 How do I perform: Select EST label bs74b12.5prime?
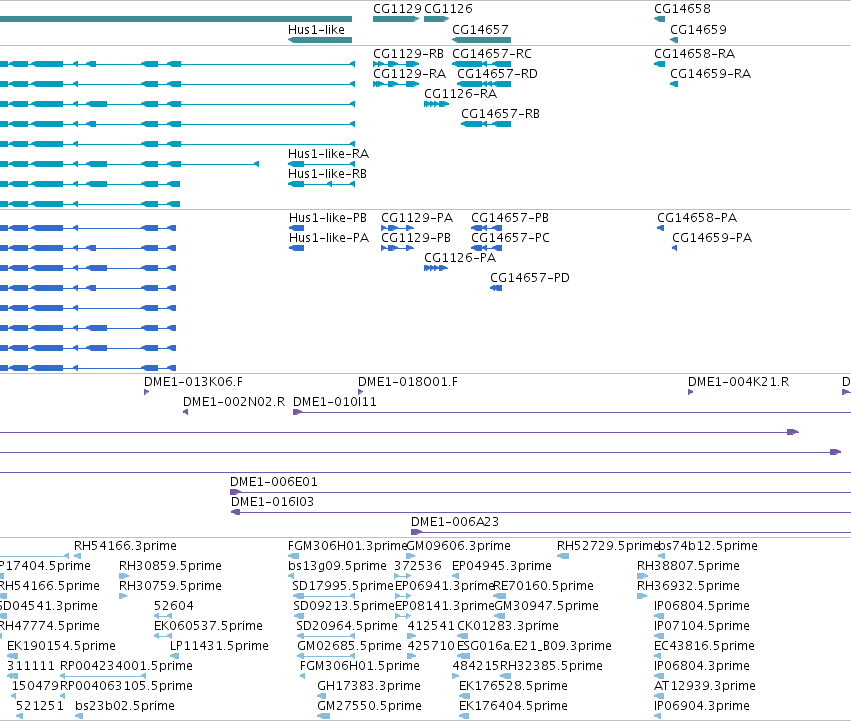pos(708,546)
